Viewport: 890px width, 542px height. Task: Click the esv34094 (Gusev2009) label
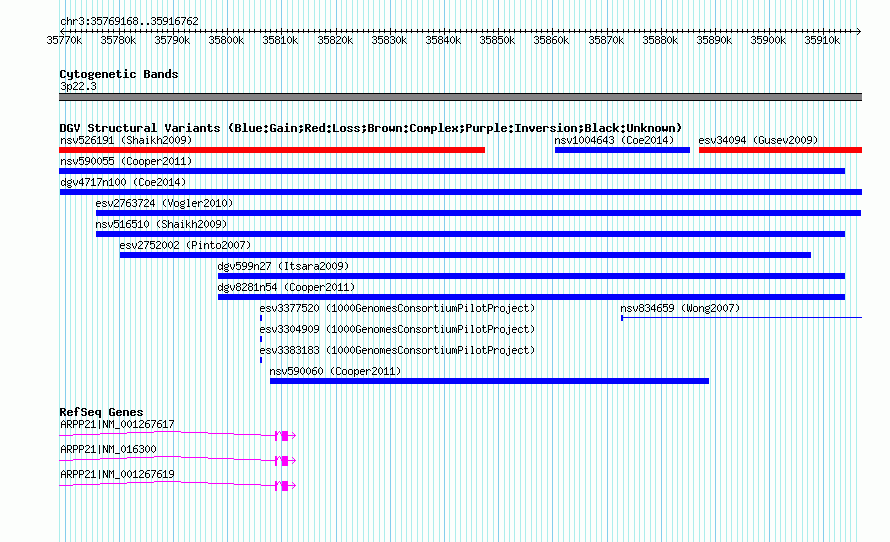[758, 140]
